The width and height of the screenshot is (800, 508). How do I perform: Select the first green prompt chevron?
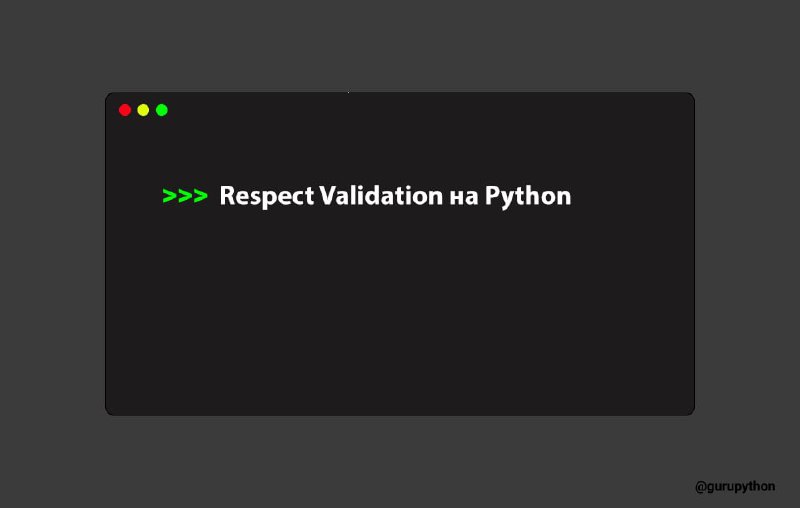coord(169,196)
